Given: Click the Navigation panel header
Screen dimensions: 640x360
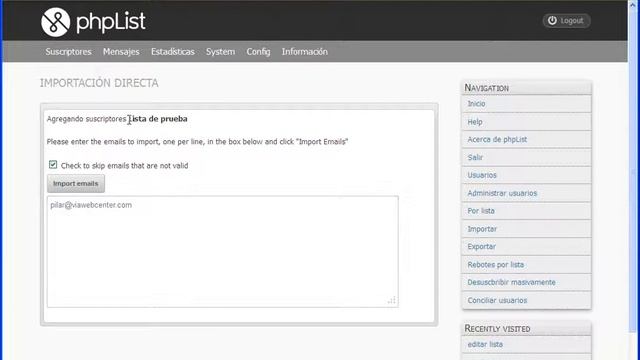Looking at the screenshot, I should click(526, 88).
